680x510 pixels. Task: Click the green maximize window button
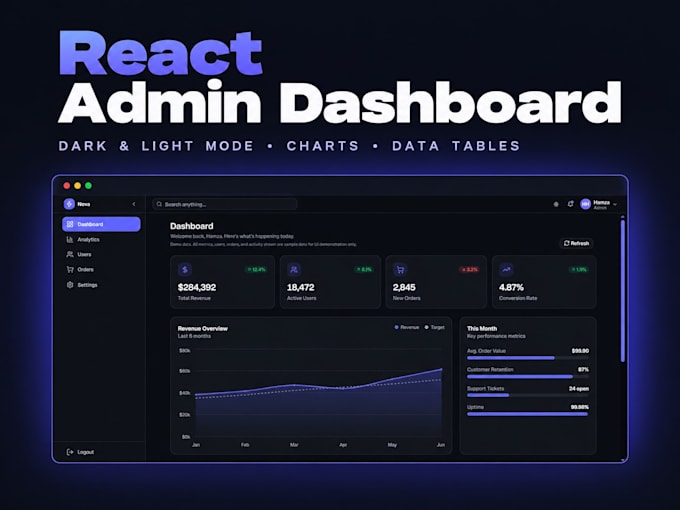(x=88, y=186)
